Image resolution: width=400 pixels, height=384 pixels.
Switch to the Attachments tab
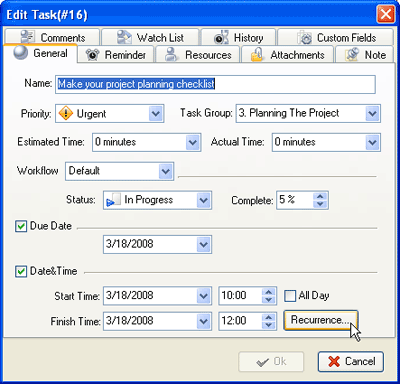288,54
